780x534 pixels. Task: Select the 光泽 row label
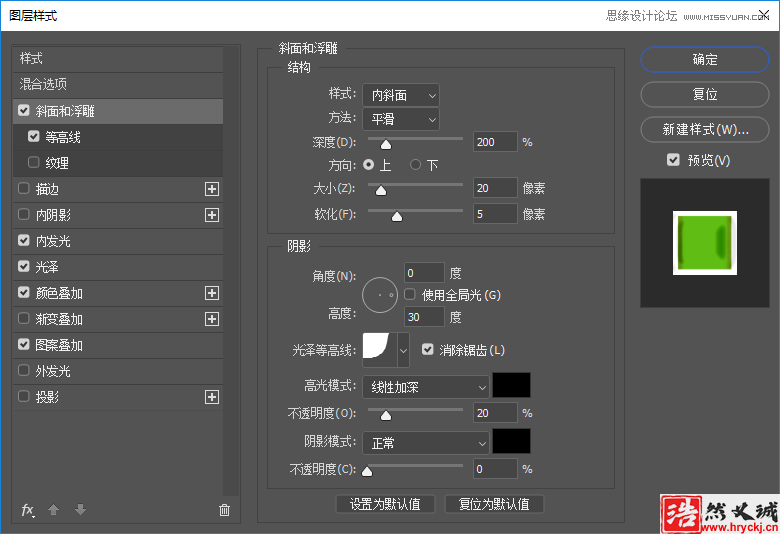47,267
